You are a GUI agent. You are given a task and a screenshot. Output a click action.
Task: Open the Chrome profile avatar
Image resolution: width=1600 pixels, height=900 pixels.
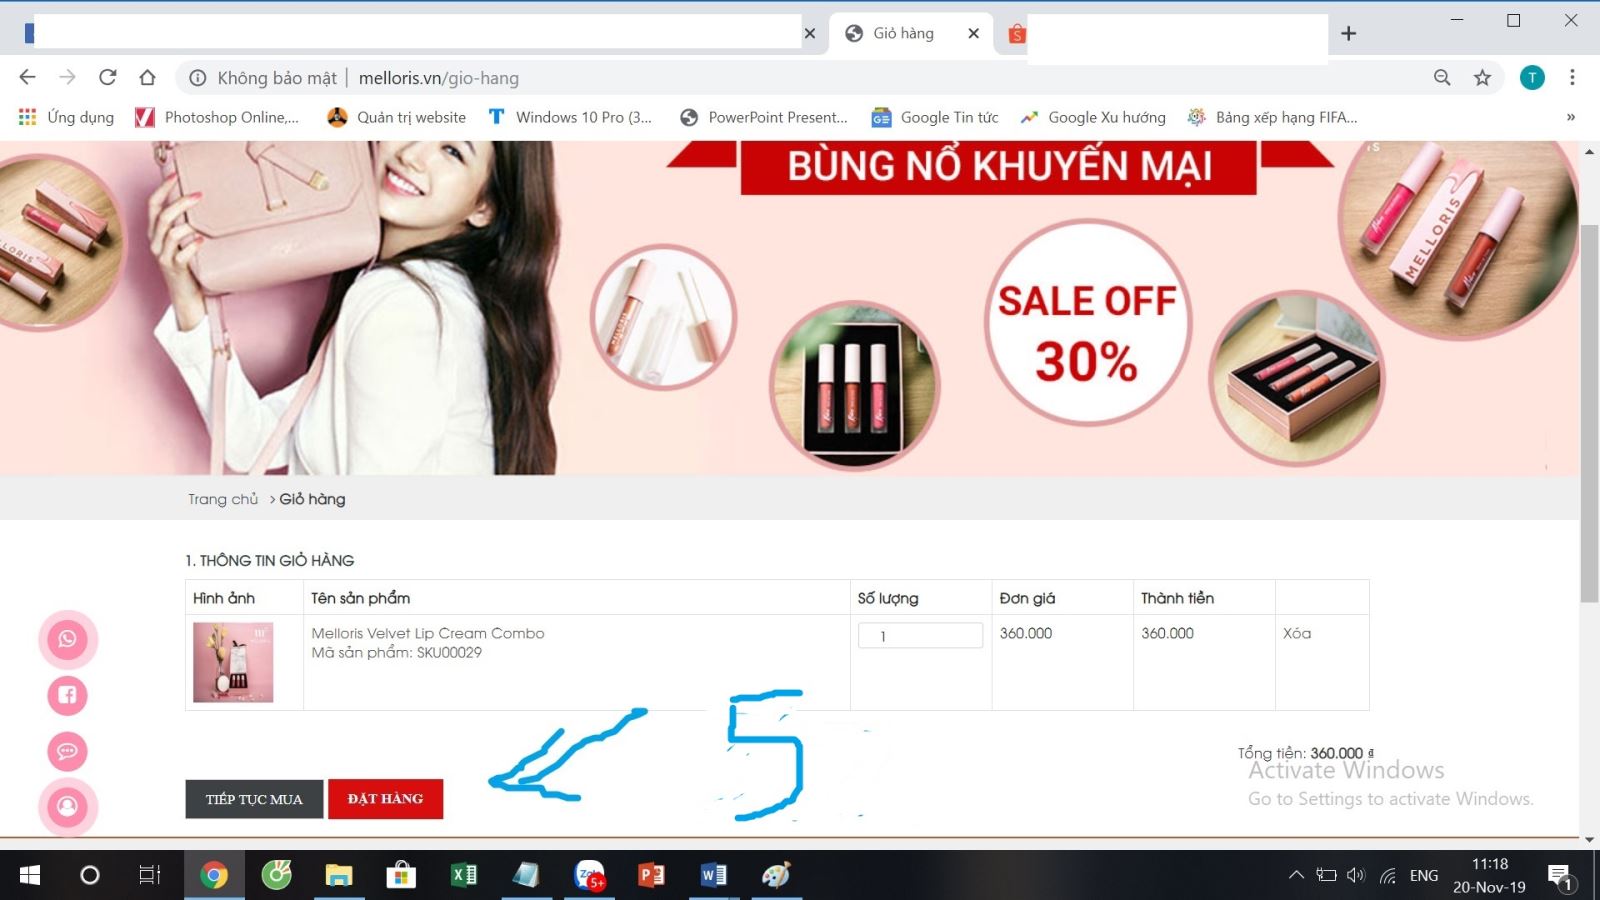1532,77
